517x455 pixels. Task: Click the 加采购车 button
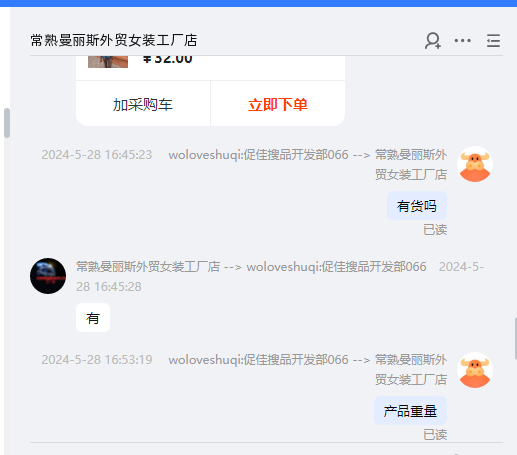143,104
